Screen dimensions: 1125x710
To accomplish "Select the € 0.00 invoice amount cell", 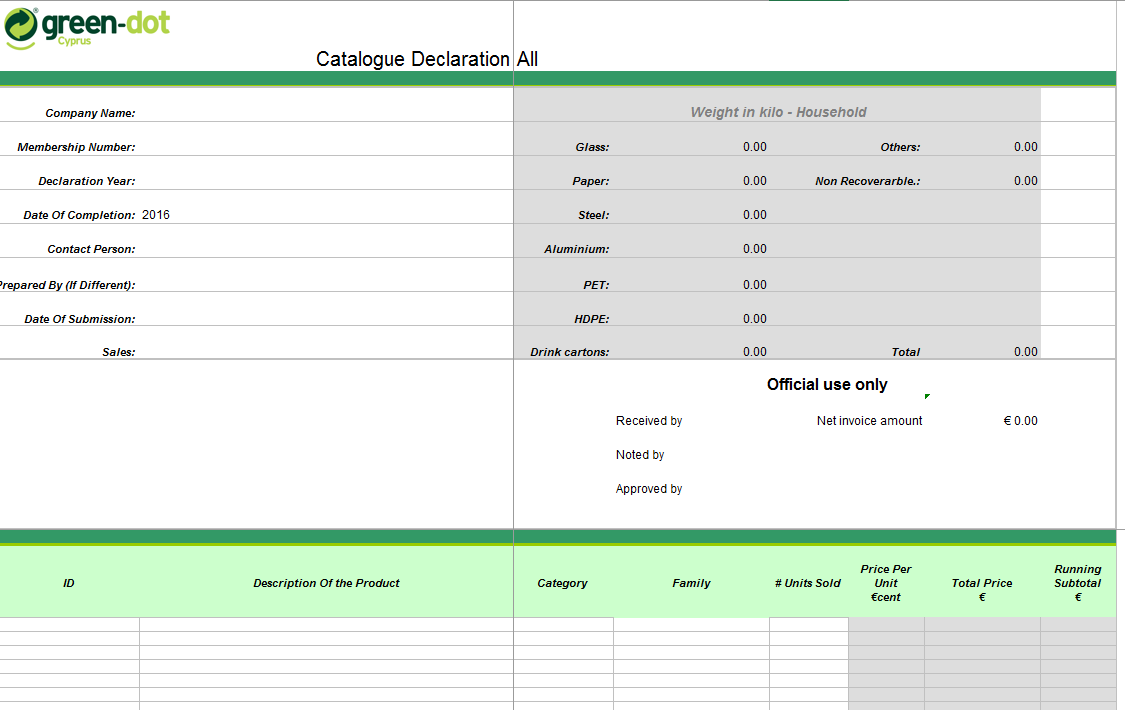I will coord(1020,421).
